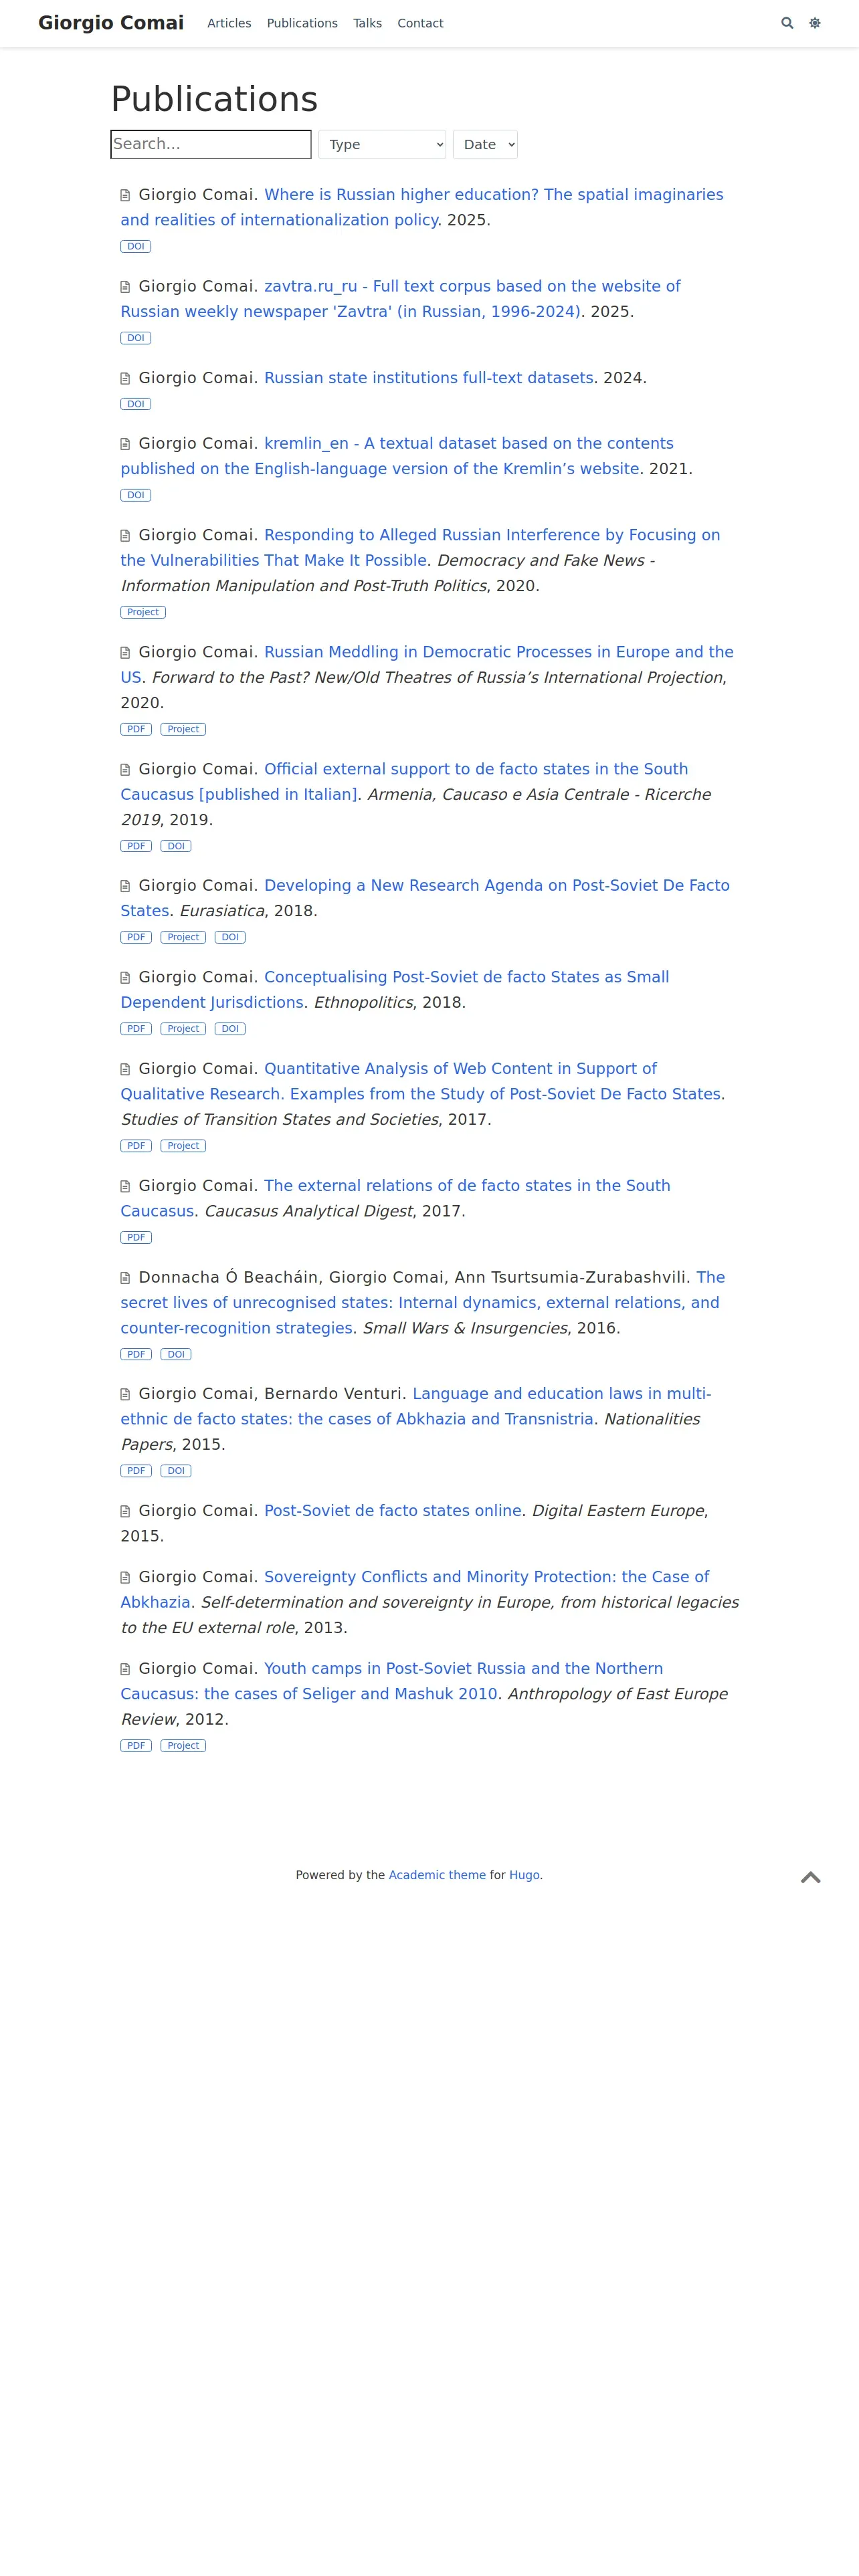Screen dimensions: 859x2576
Task: Toggle the light/dark theme icon
Action: point(815,23)
